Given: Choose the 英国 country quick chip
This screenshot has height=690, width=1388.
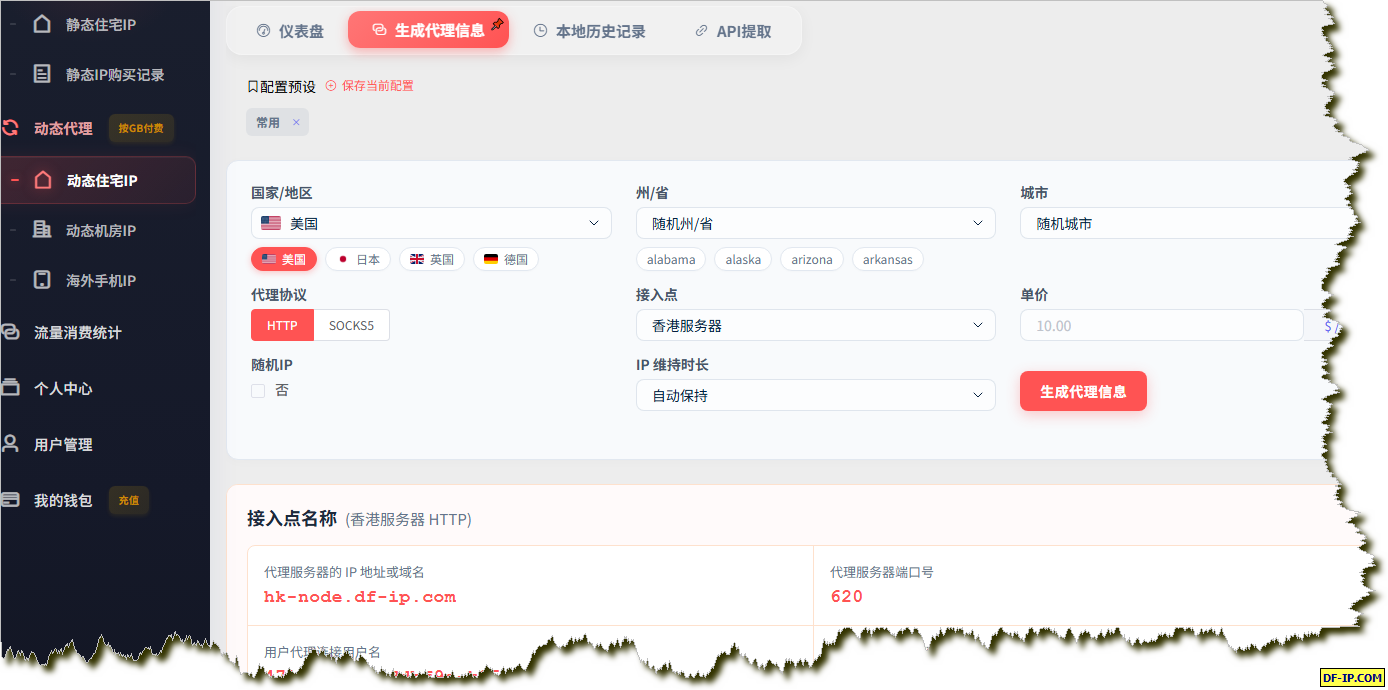Looking at the screenshot, I should [x=432, y=259].
